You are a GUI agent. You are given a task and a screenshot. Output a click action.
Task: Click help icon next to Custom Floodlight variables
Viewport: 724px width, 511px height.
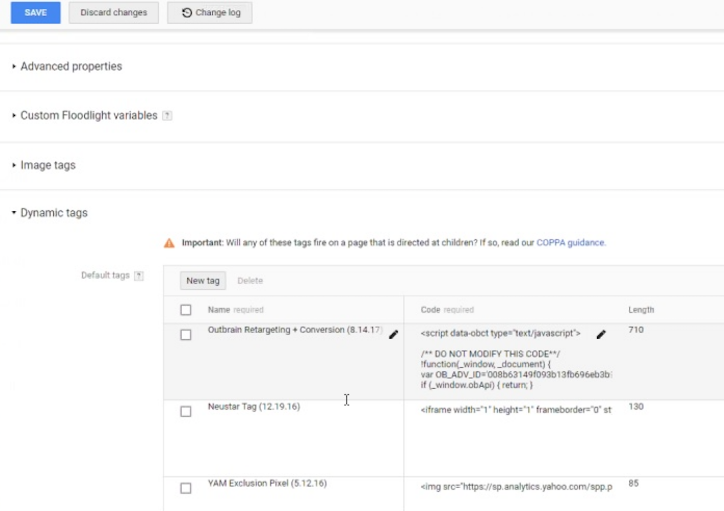[167, 116]
